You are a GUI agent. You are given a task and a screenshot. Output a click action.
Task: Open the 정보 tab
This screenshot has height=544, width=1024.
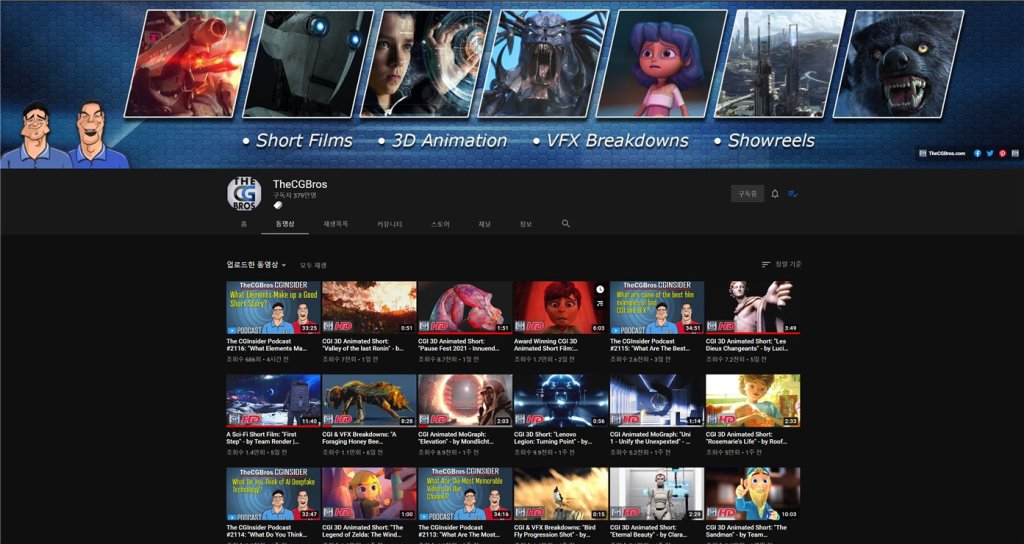(526, 224)
